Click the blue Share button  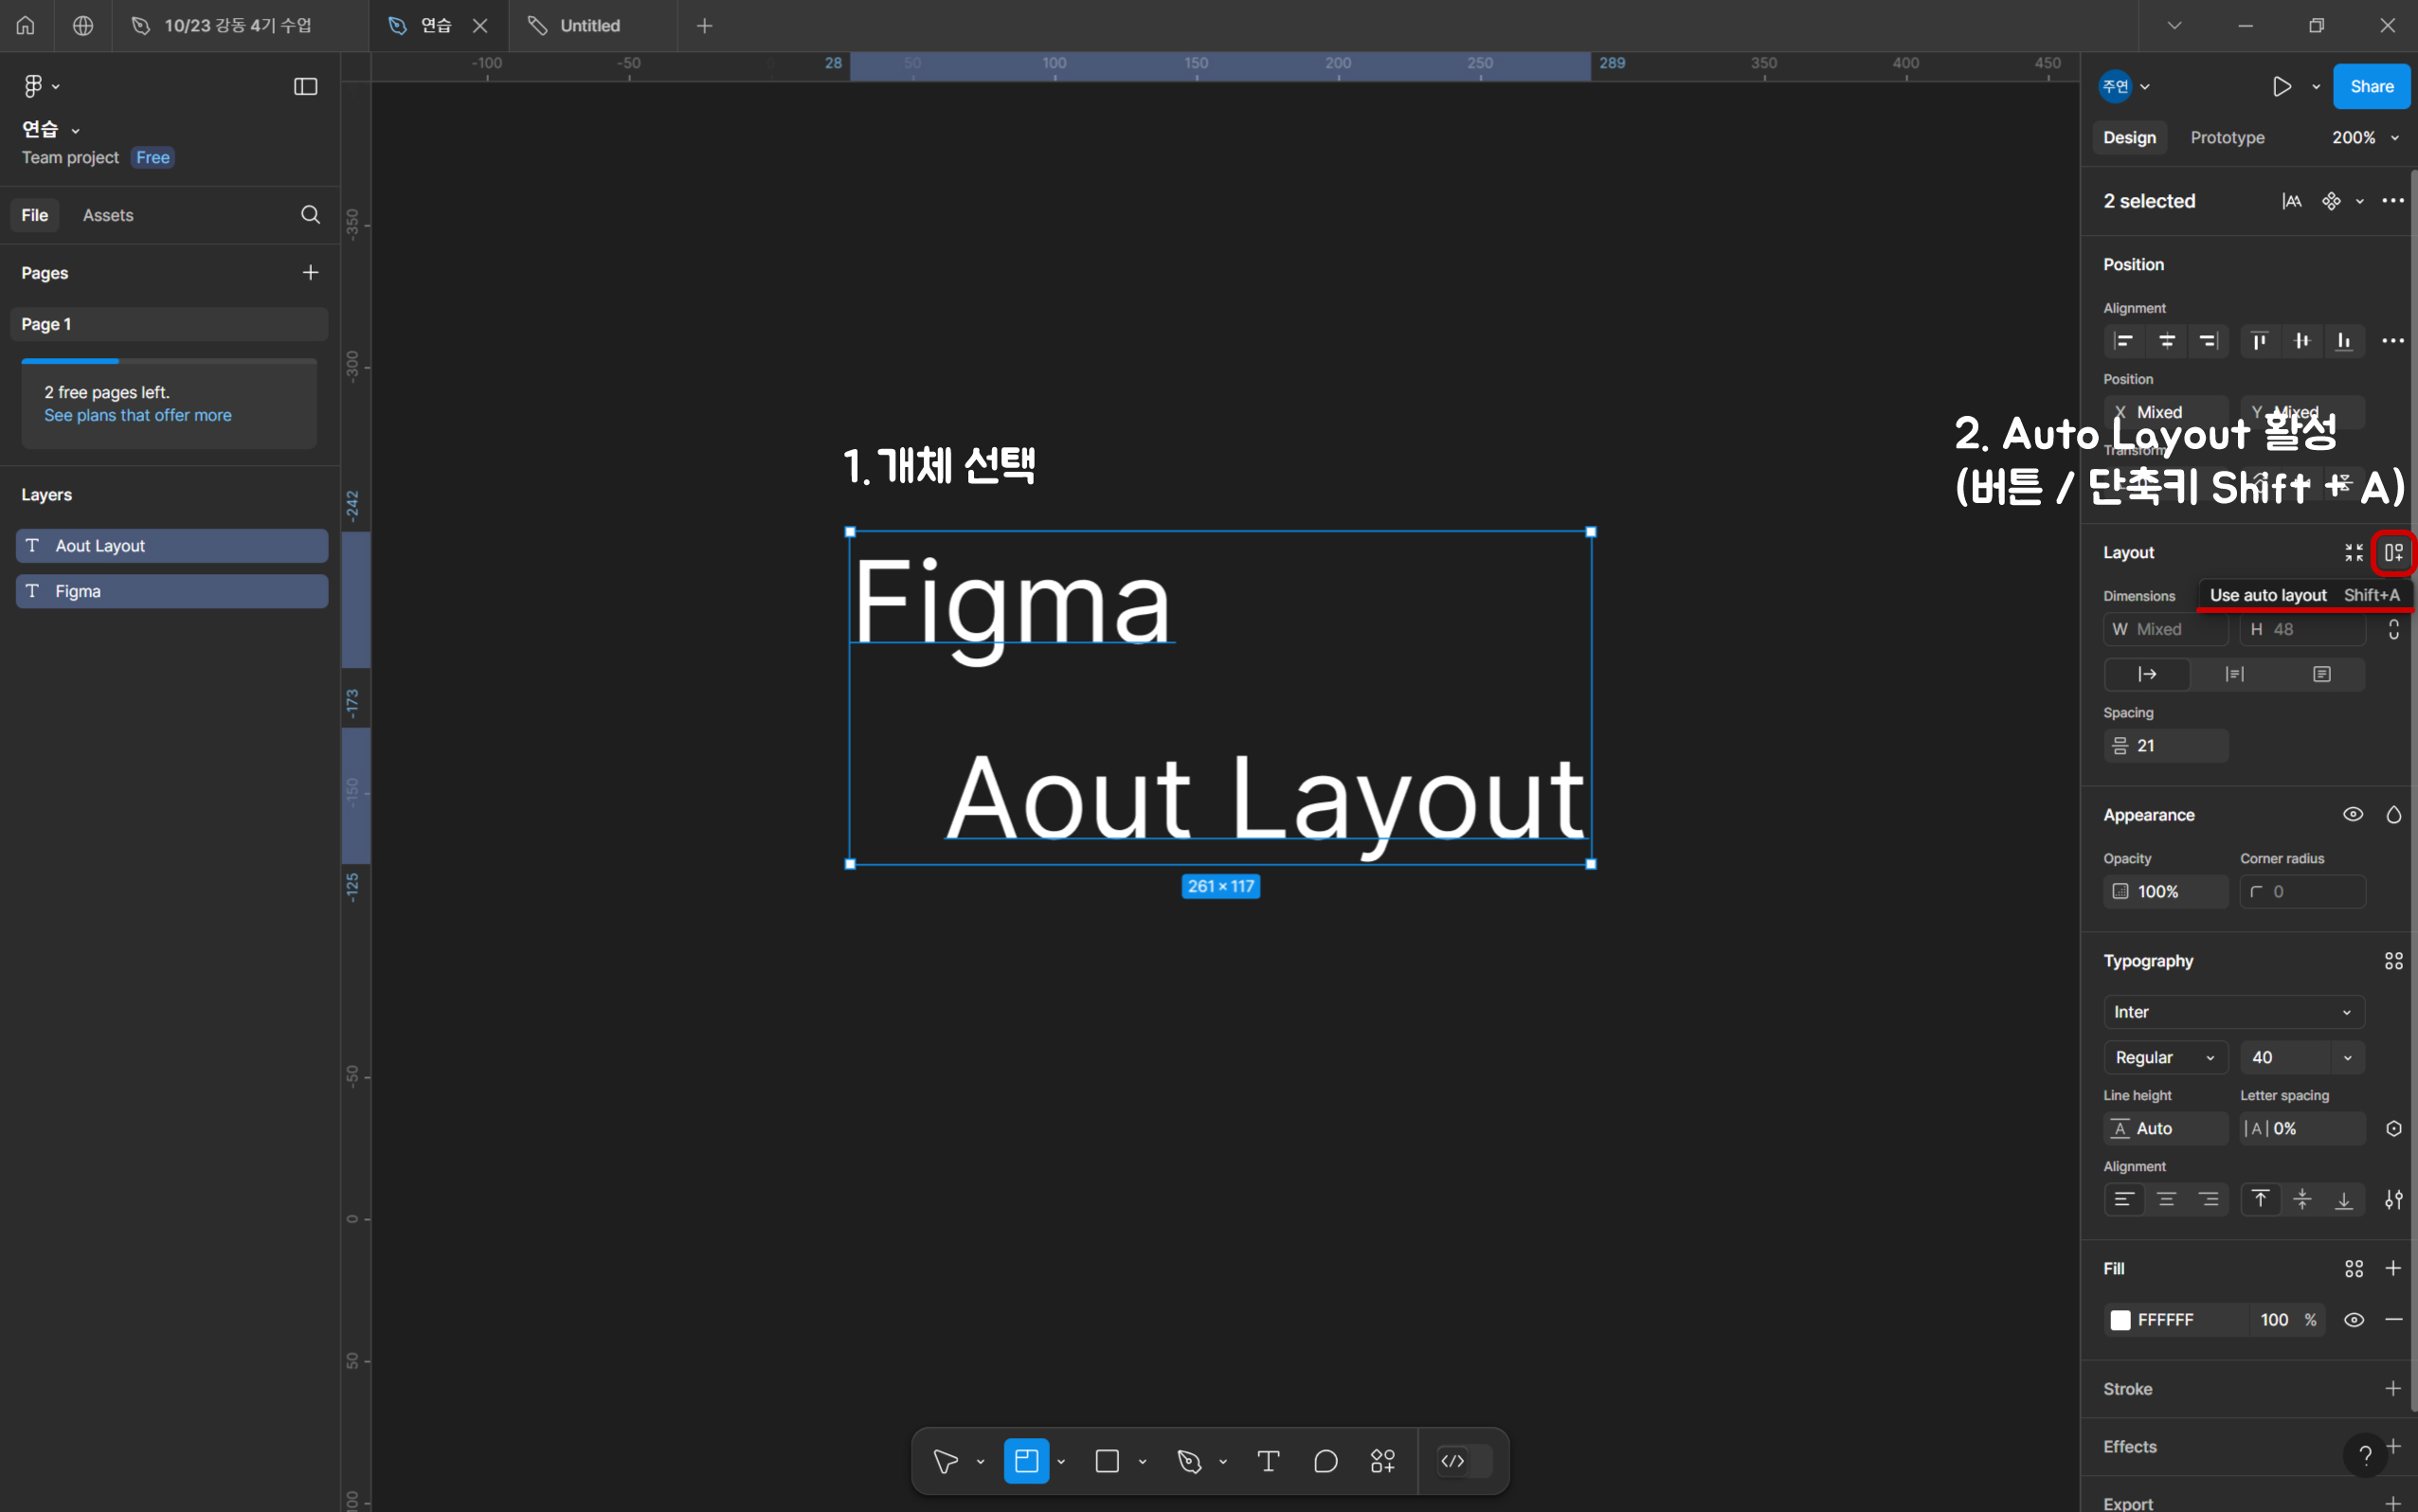click(x=2371, y=87)
